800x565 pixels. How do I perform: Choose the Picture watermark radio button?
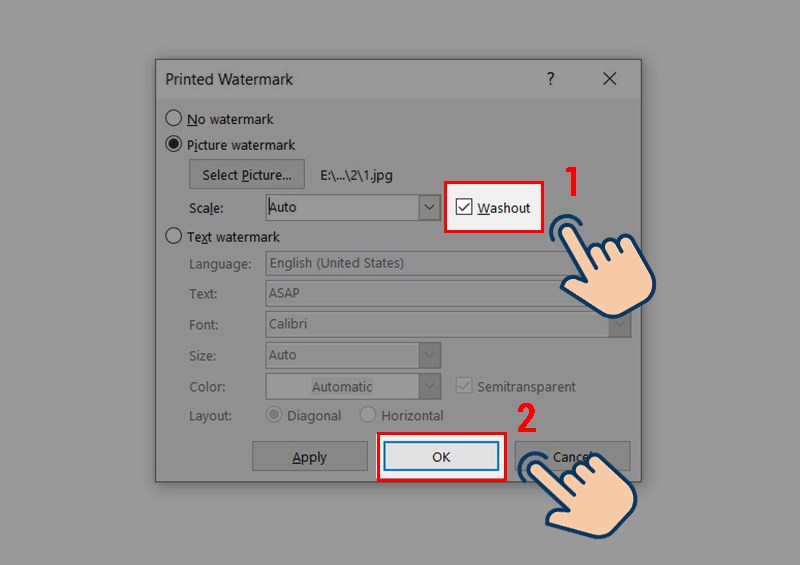173,144
